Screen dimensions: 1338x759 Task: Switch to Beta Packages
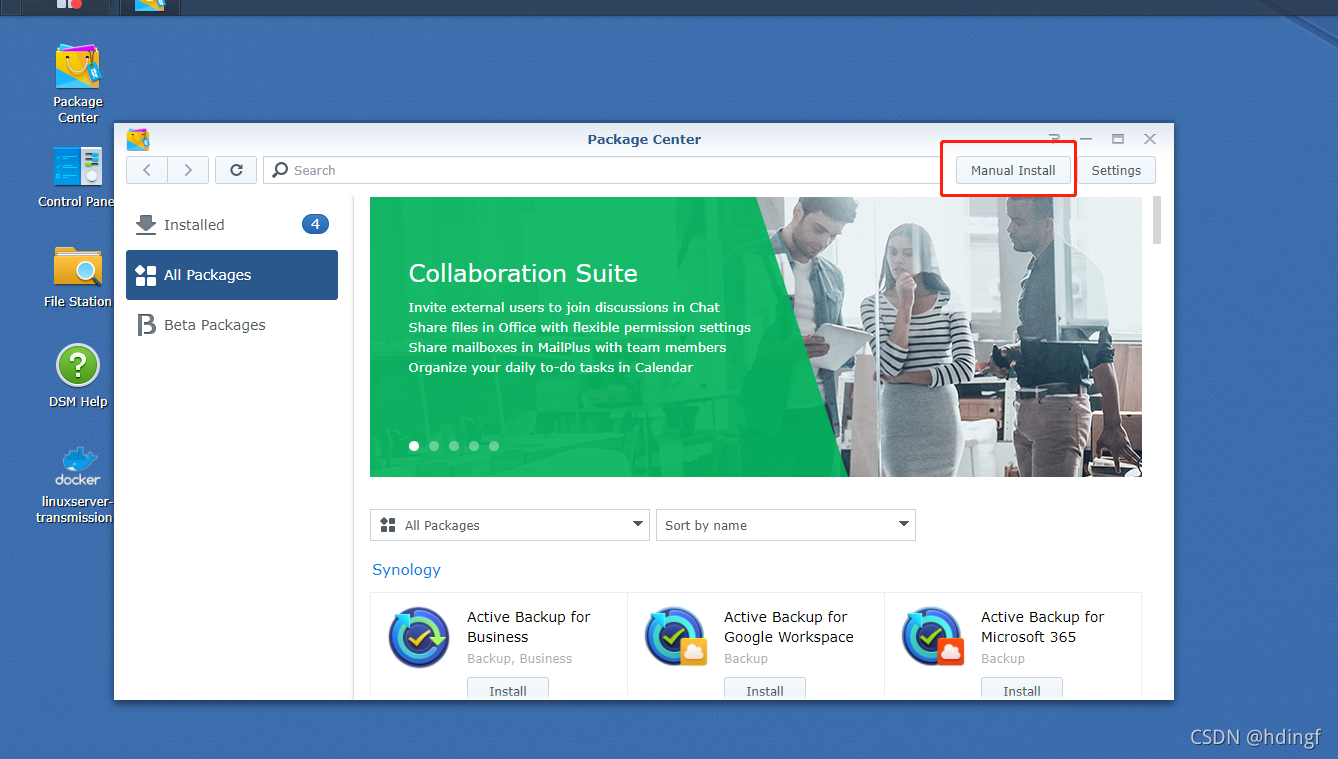tap(232, 325)
